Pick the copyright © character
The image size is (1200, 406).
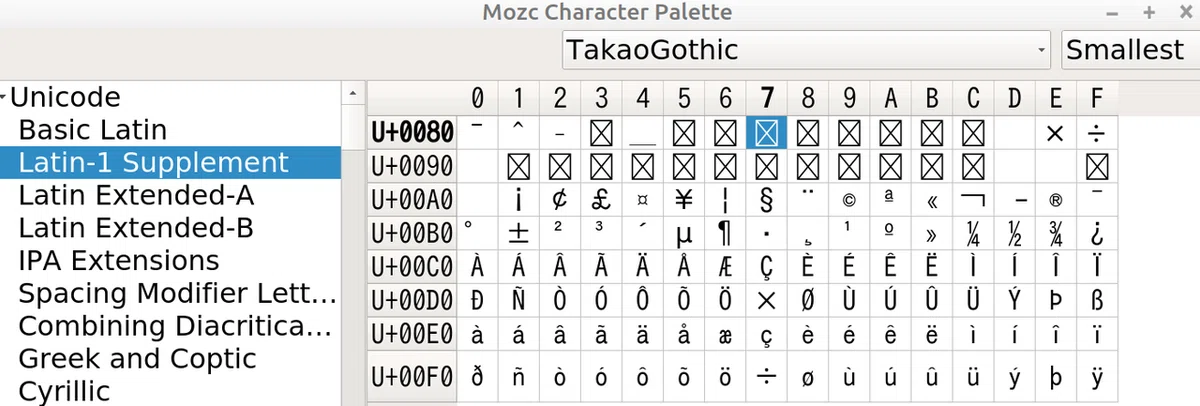(850, 199)
